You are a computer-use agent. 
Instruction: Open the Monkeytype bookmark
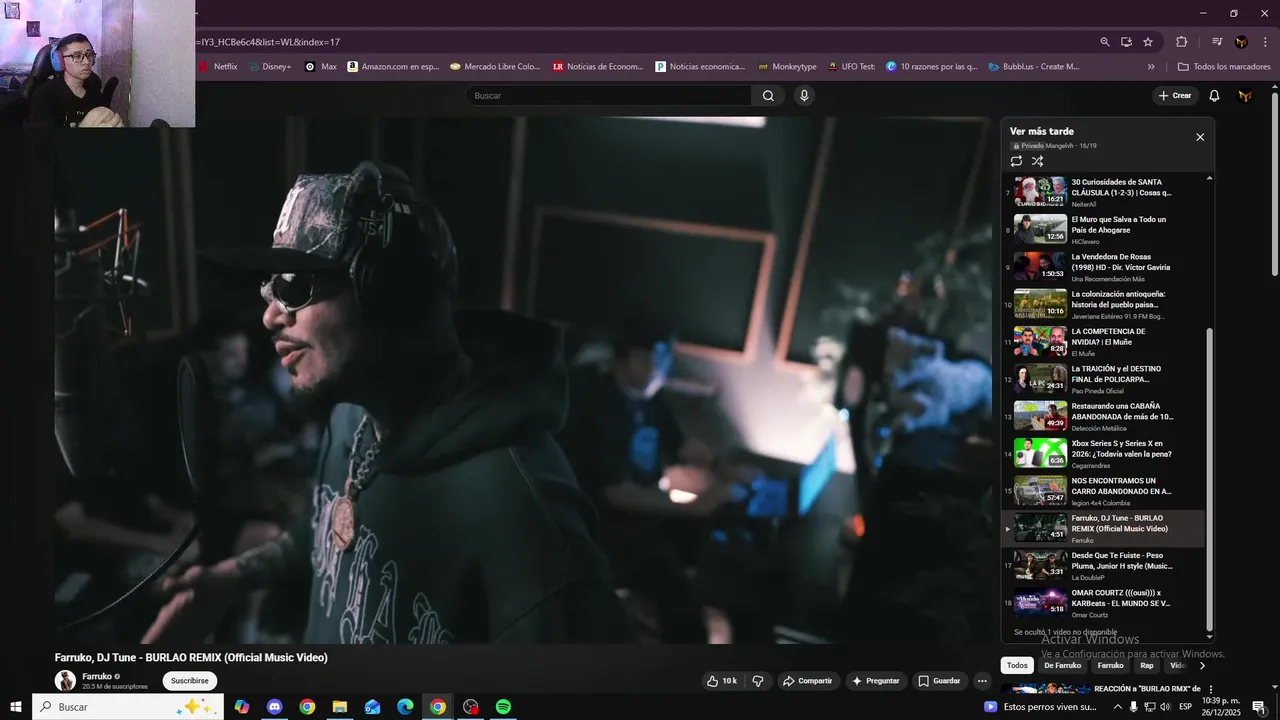787,67
